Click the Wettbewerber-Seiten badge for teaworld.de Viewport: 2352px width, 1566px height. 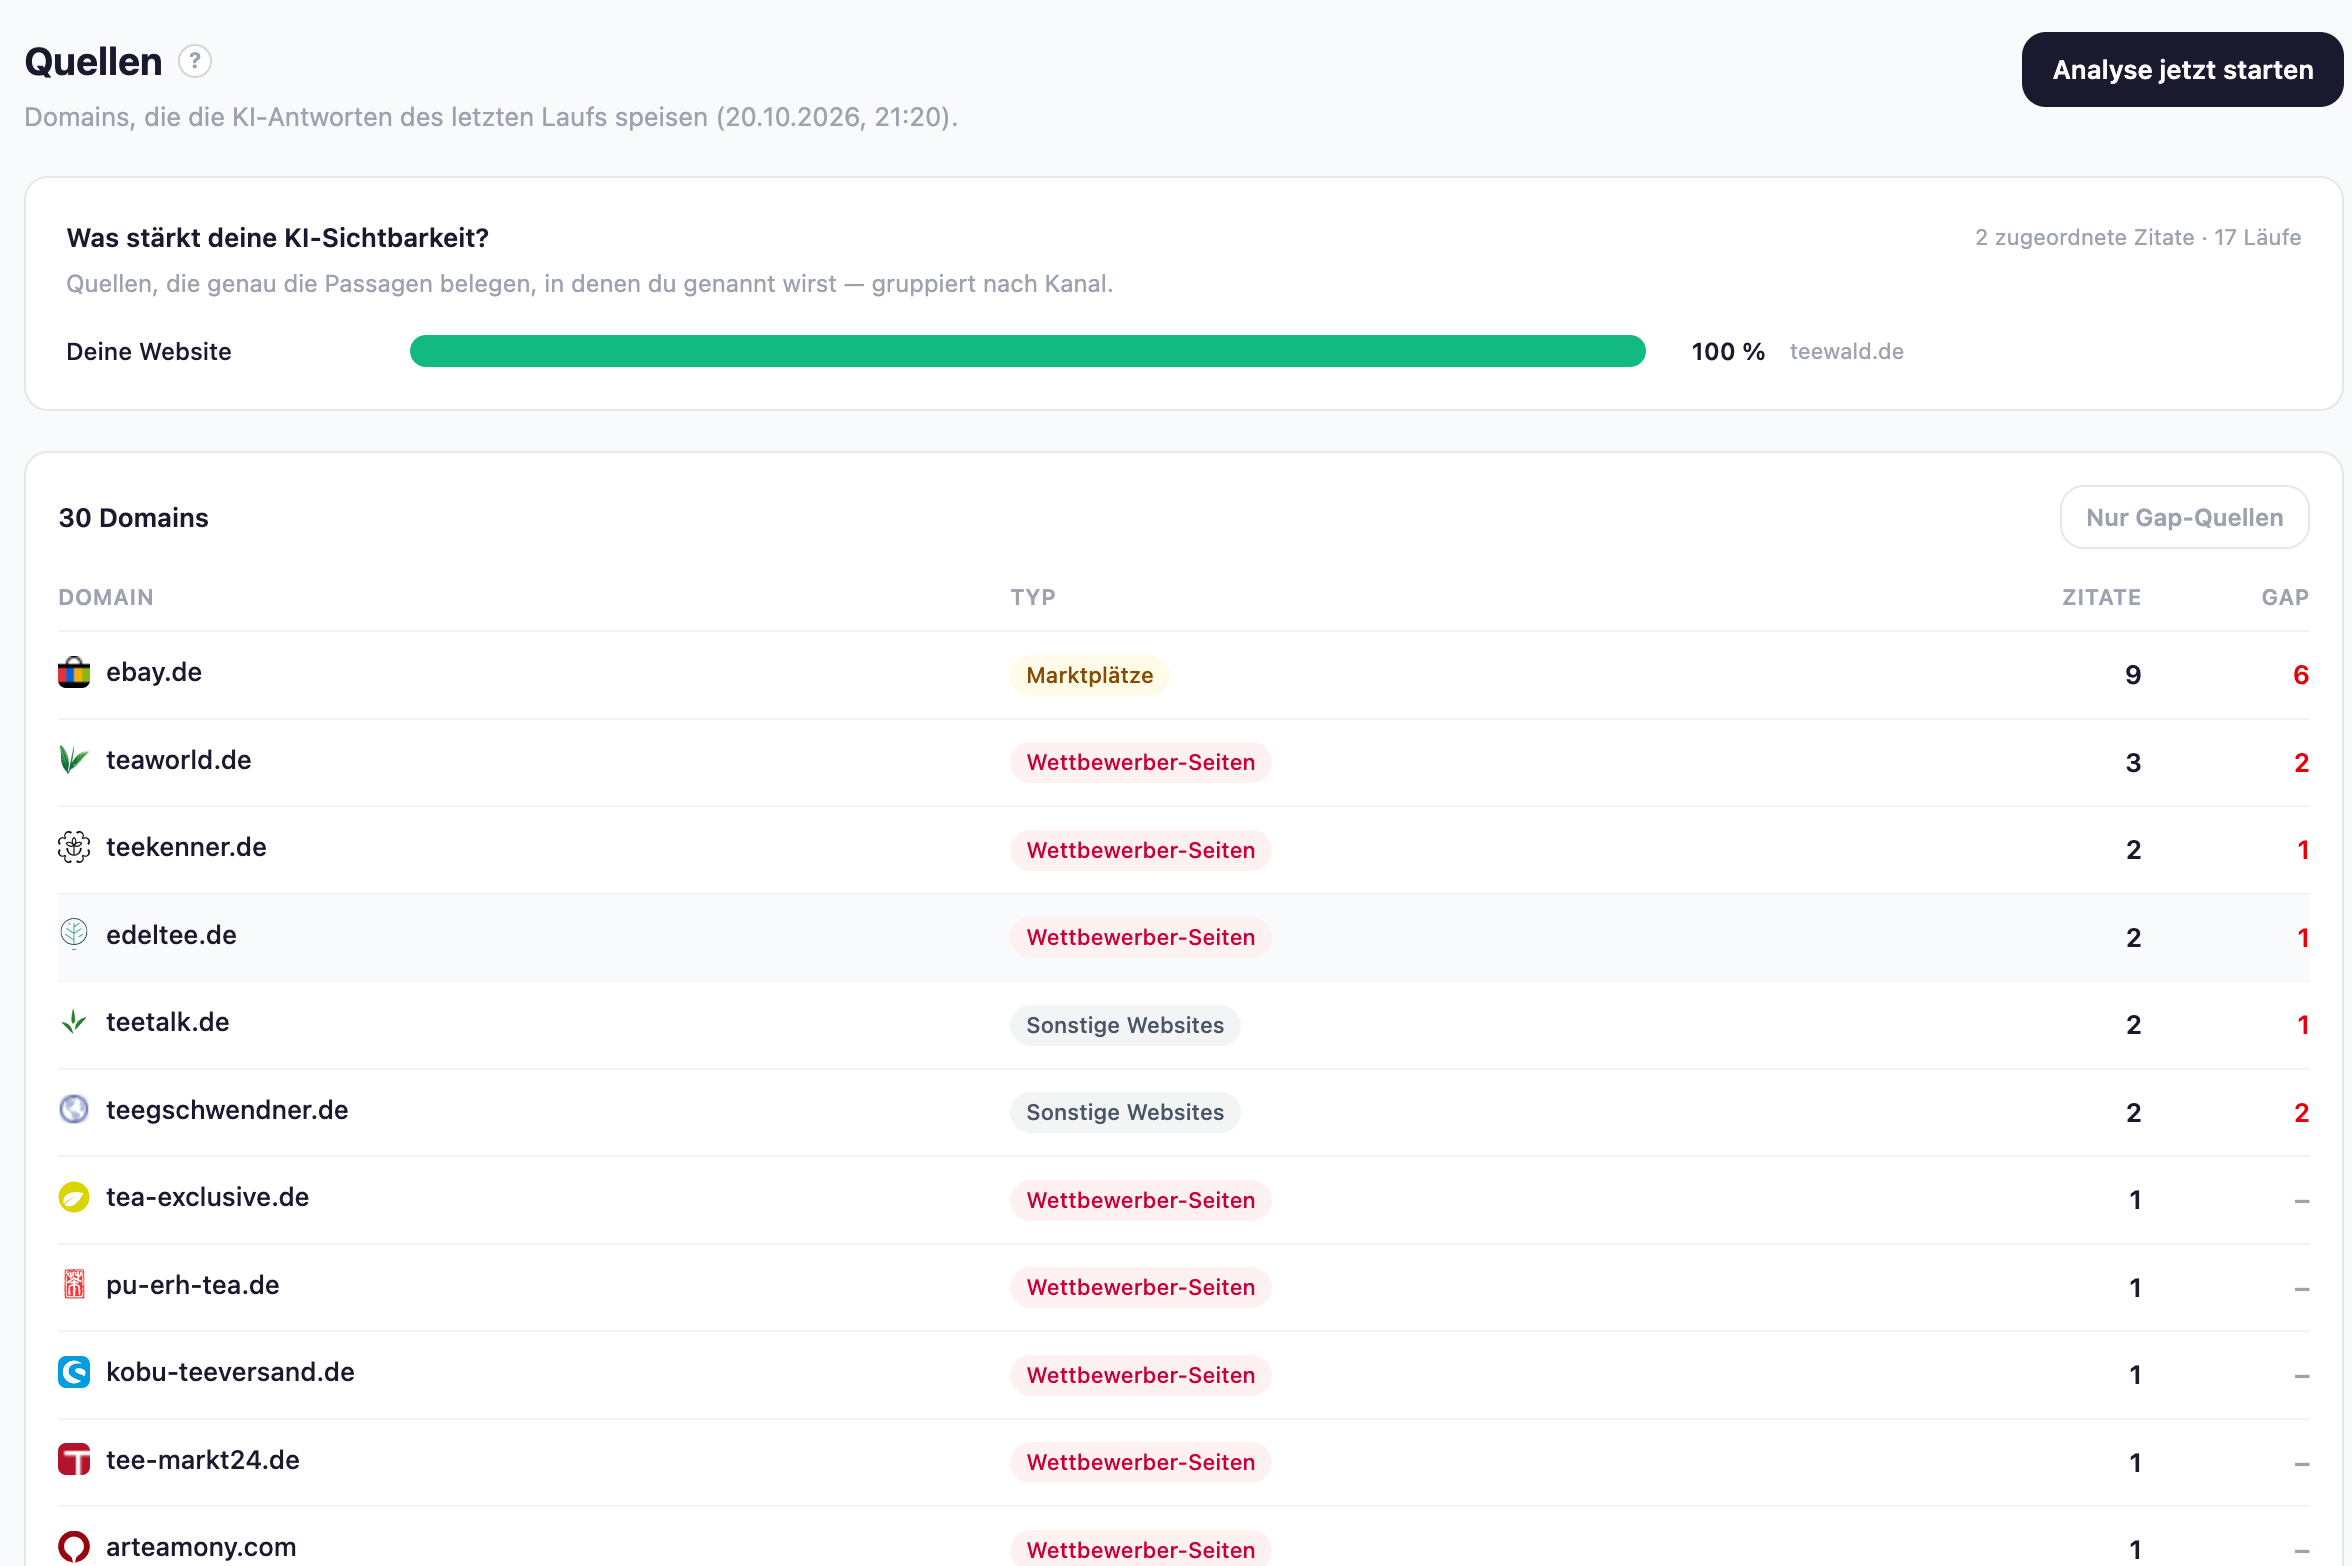[x=1140, y=762]
